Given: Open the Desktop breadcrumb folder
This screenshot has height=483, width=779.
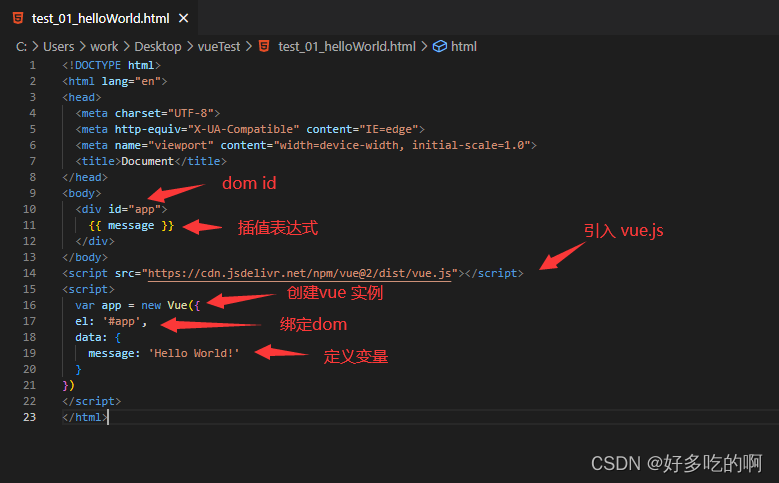Looking at the screenshot, I should click(158, 47).
